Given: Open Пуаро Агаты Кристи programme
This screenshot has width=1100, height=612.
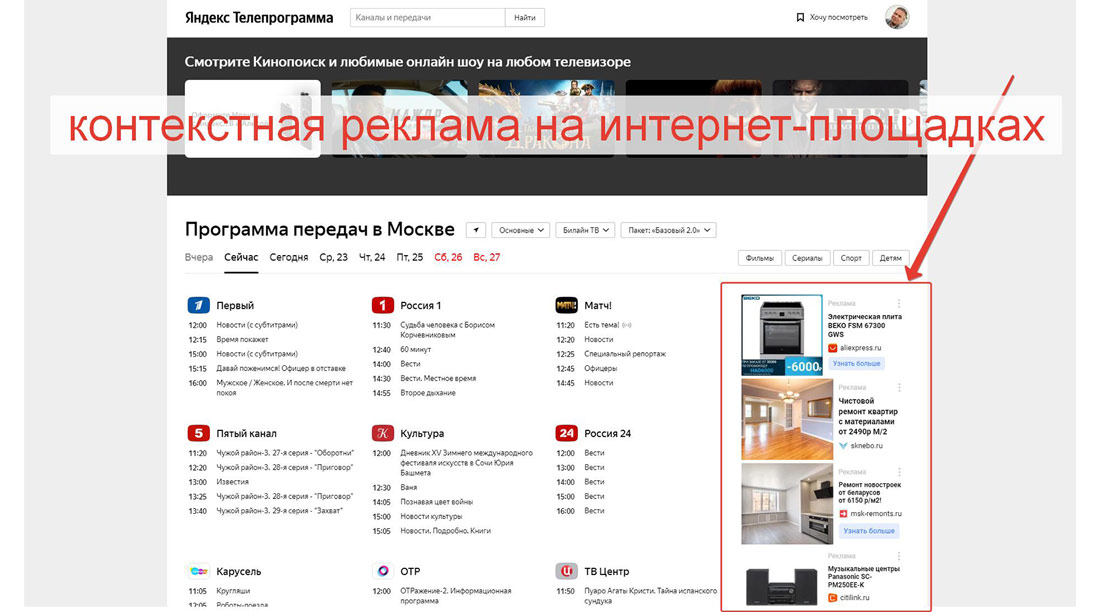Looking at the screenshot, I should [651, 596].
